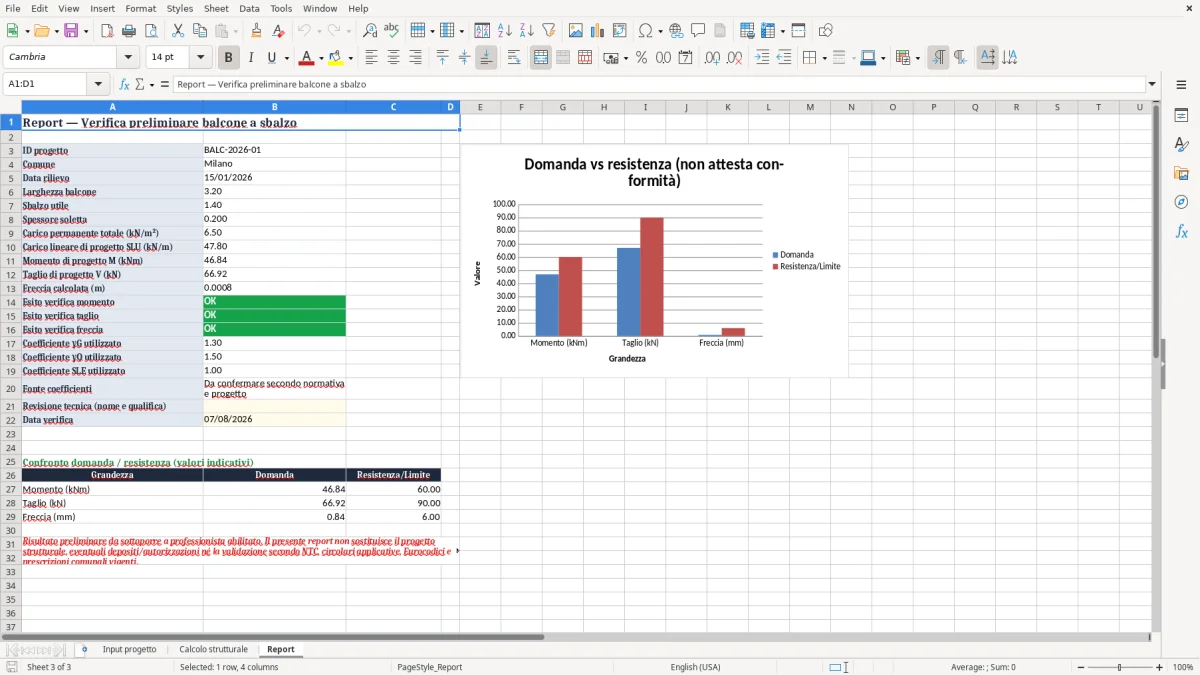Copy the selected cells
This screenshot has width=1200, height=675.
pos(199,31)
